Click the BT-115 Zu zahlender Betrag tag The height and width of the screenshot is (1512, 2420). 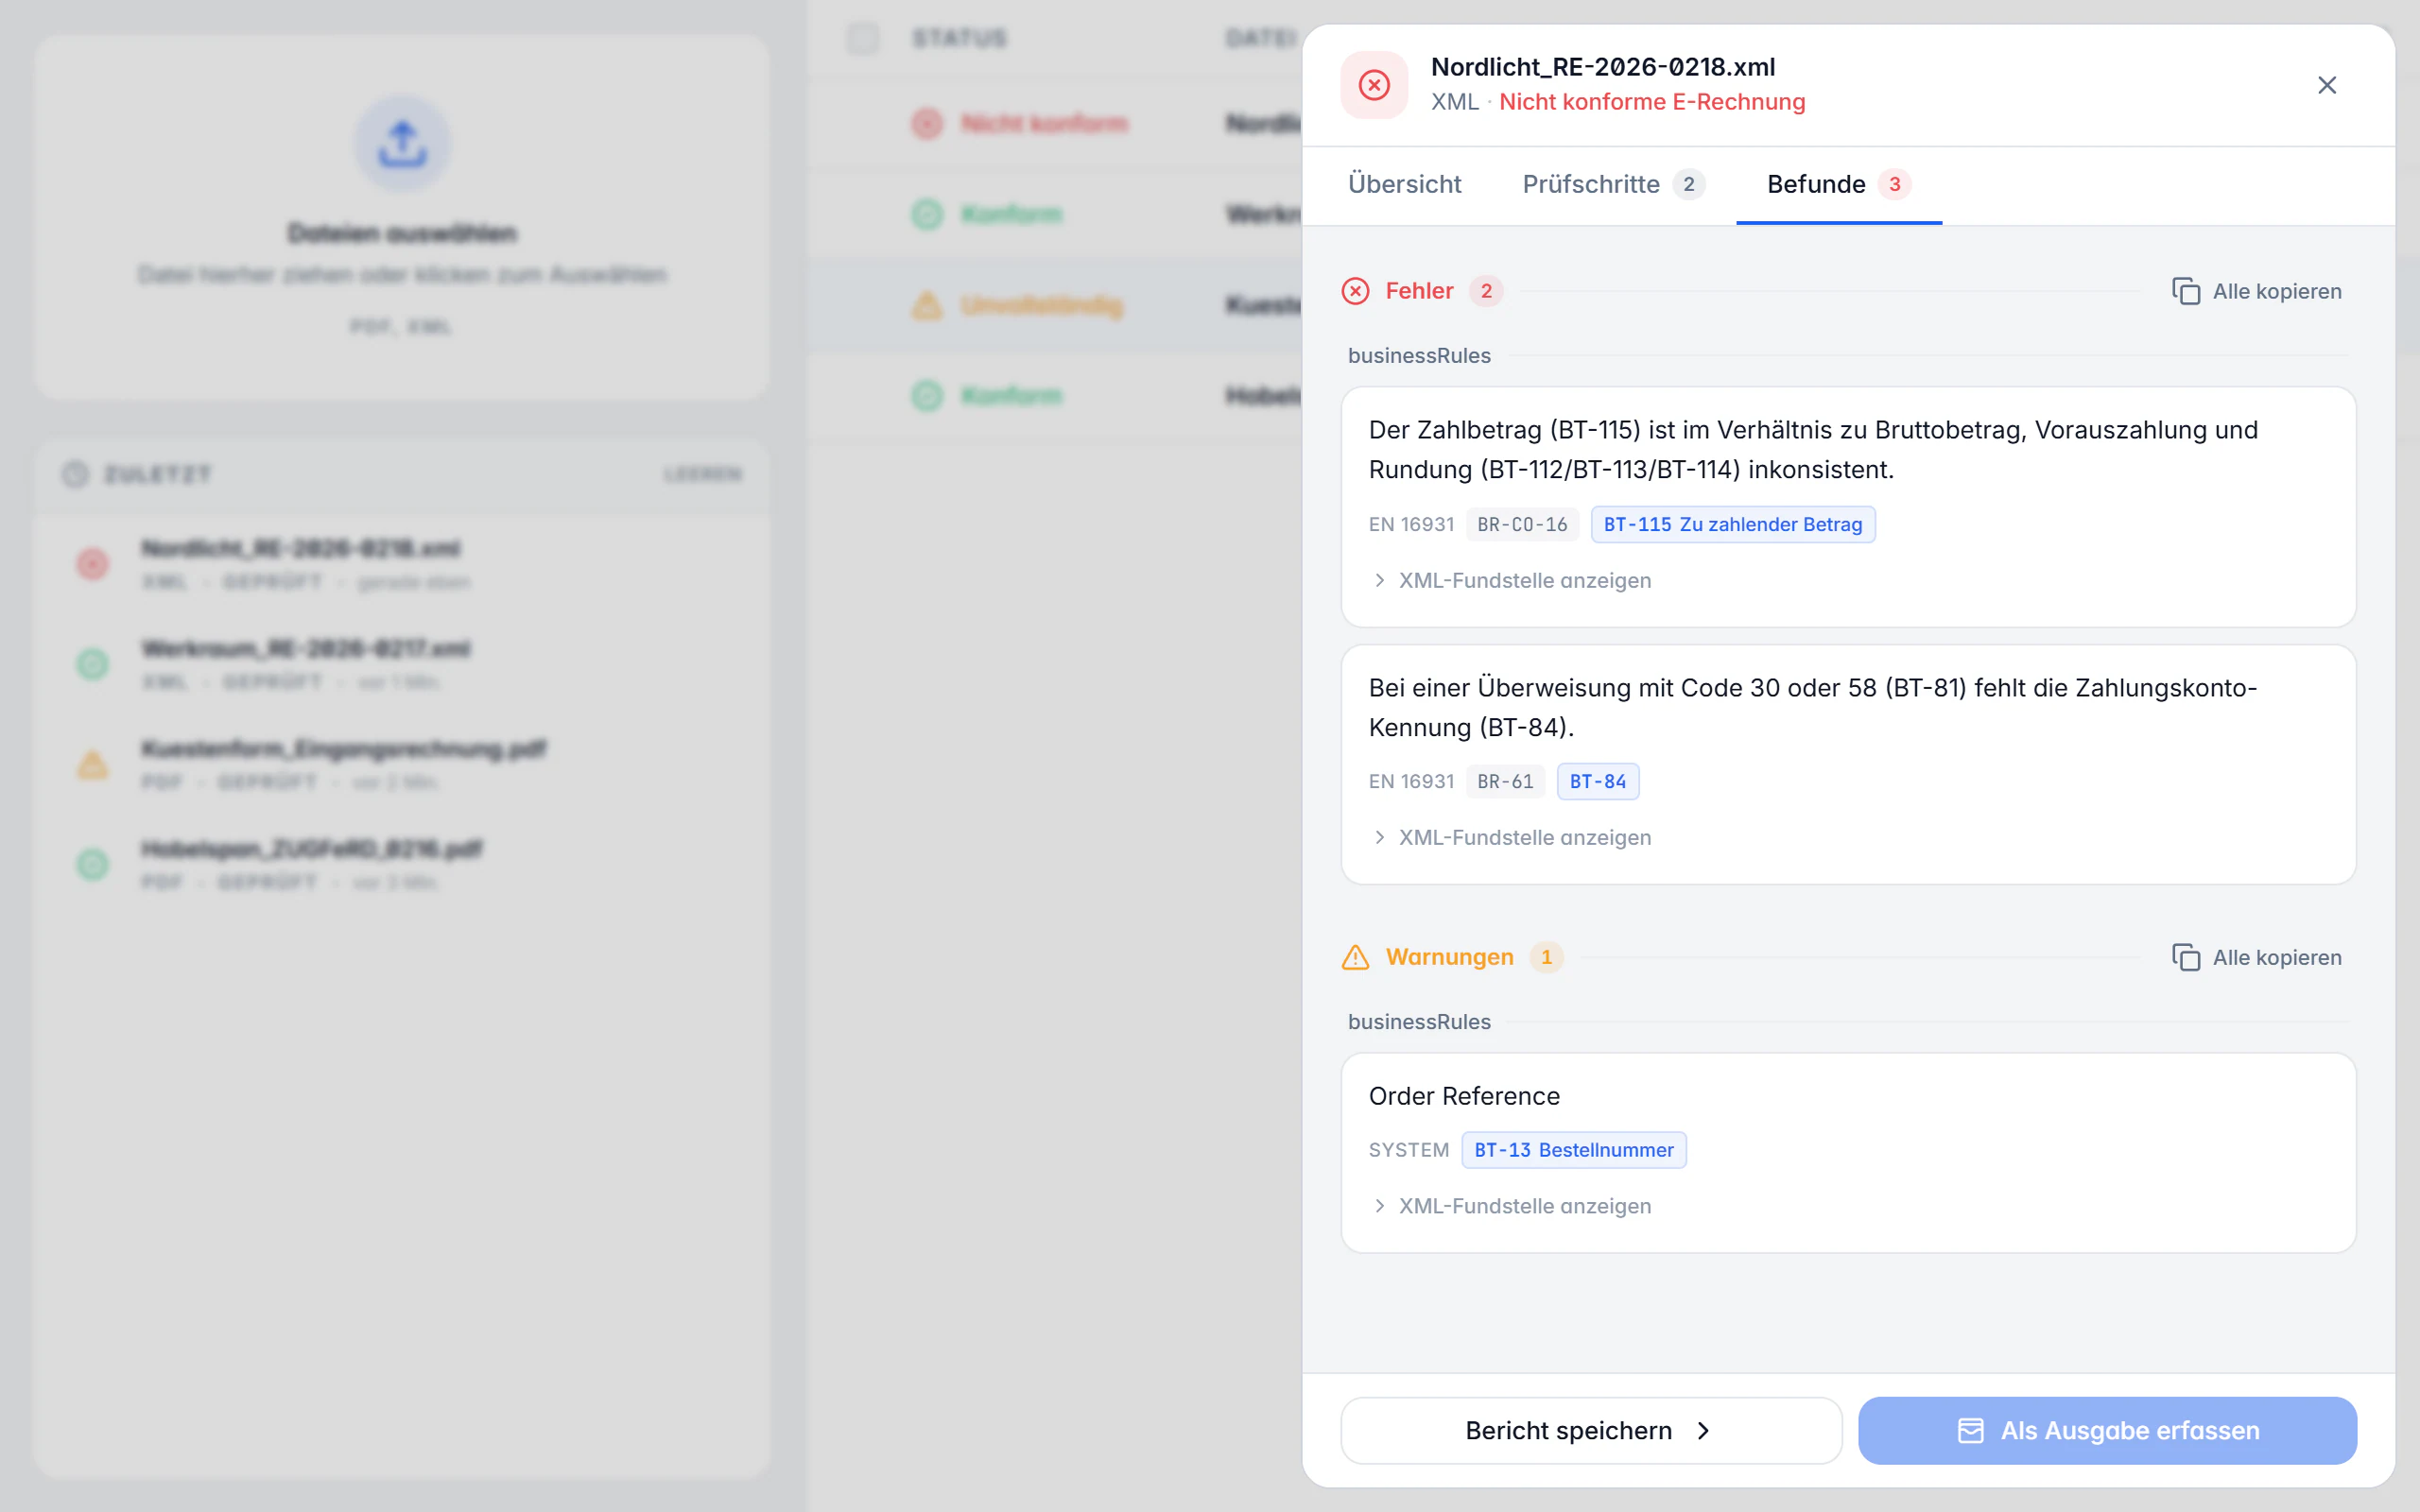pyautogui.click(x=1733, y=524)
